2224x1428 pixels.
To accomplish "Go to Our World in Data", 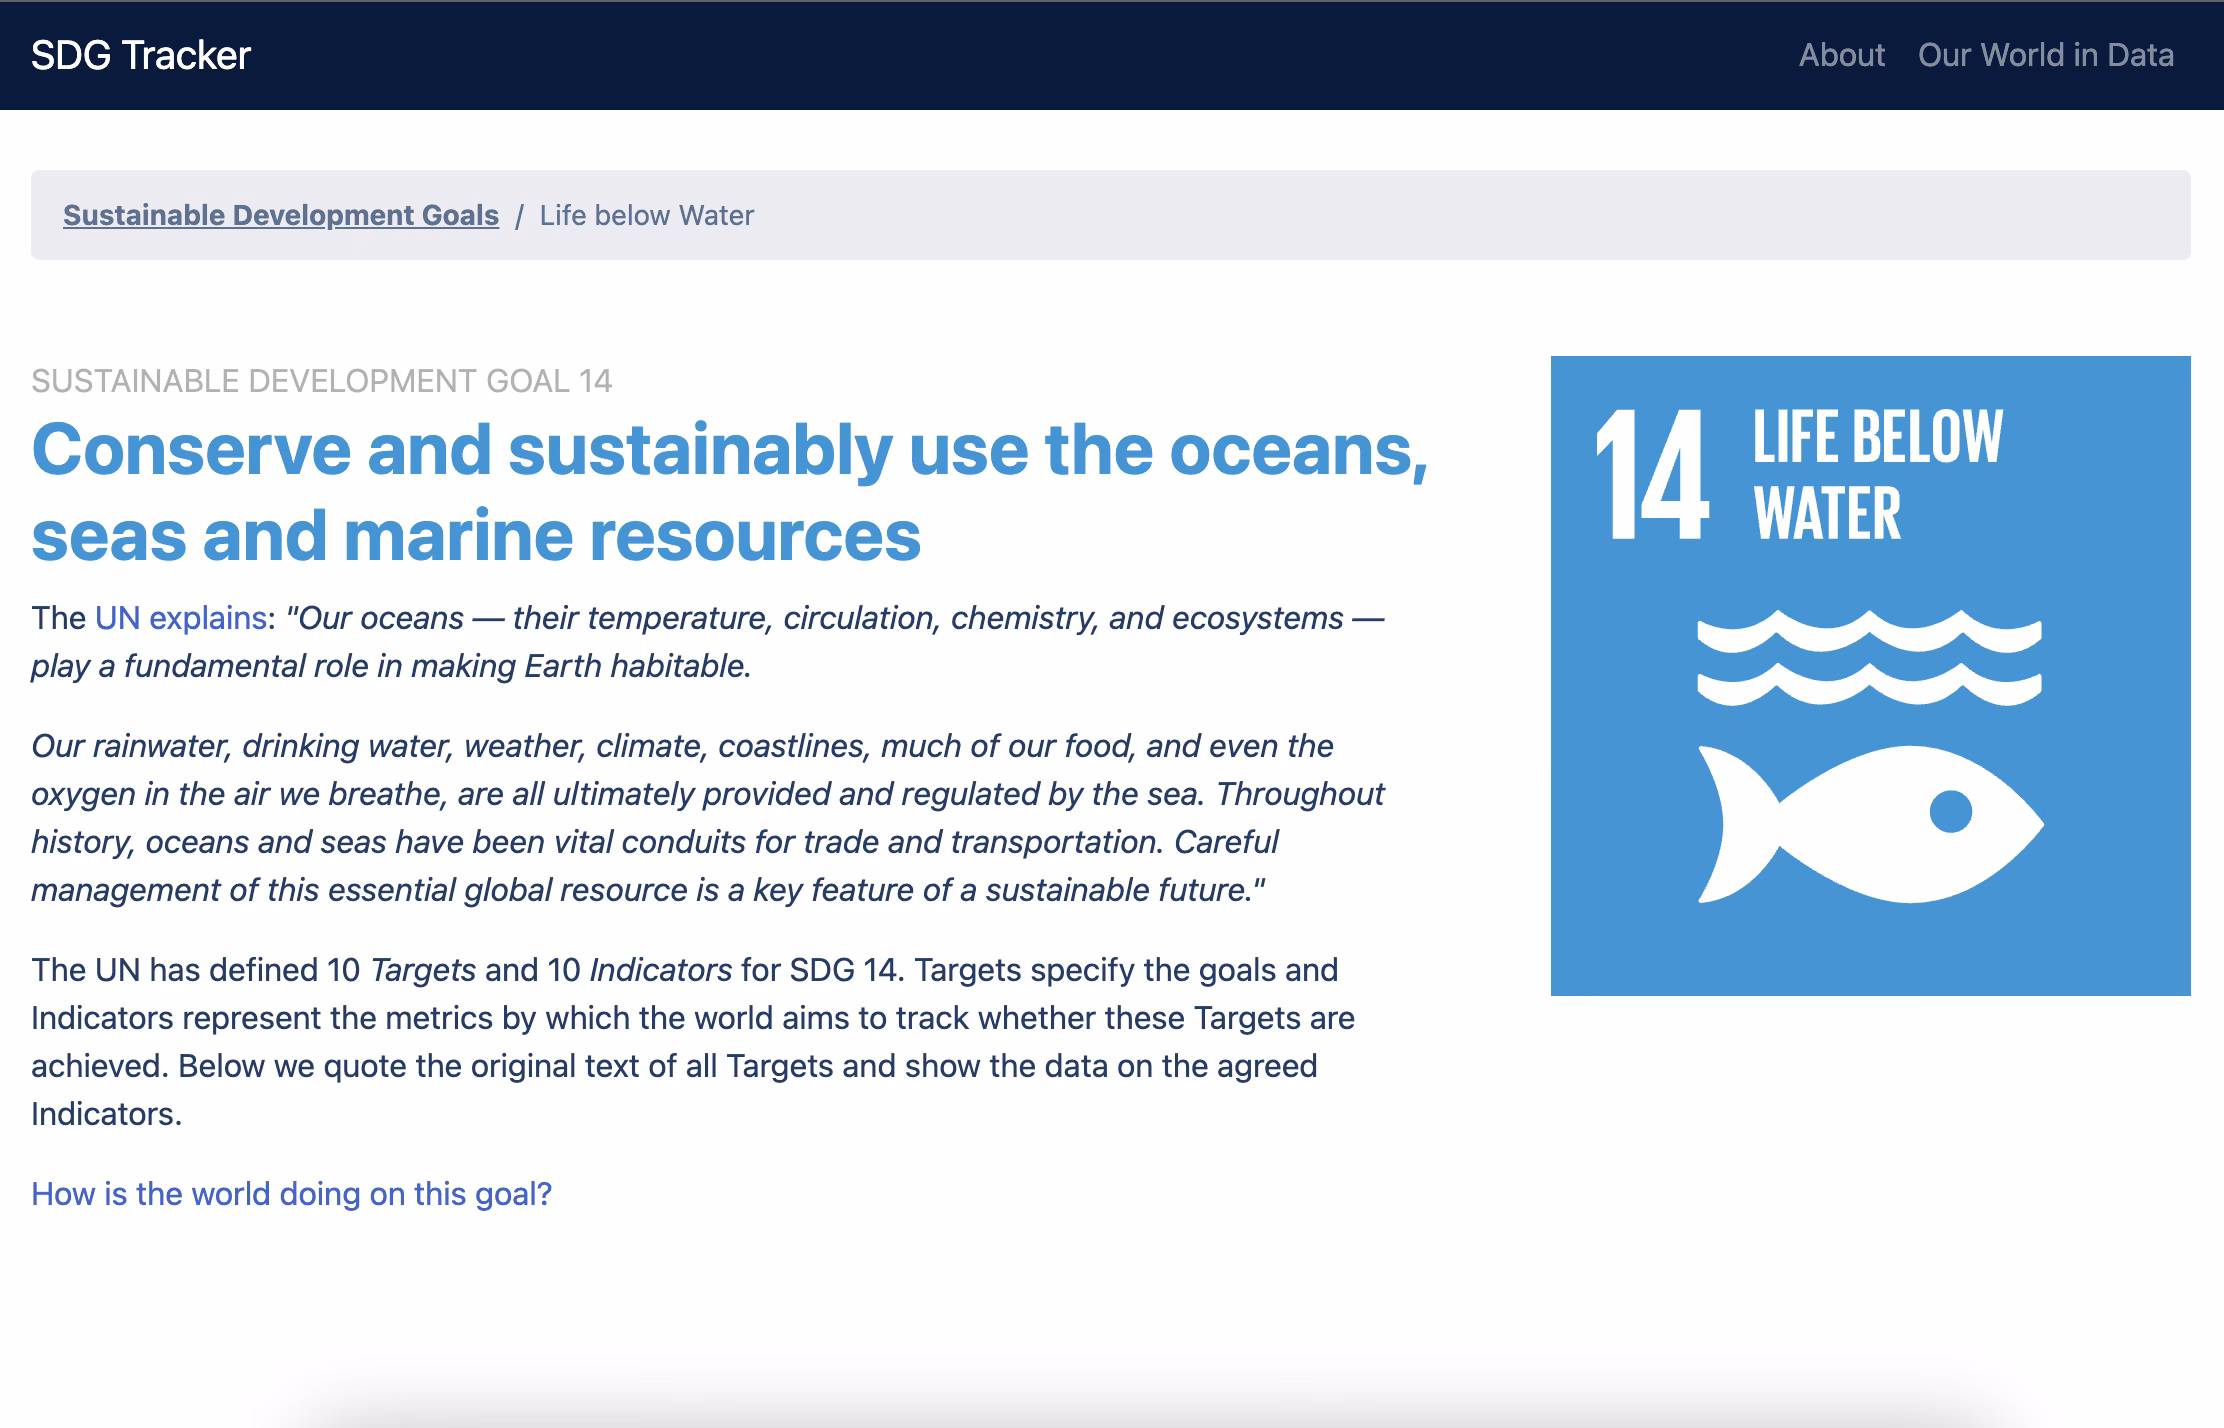I will [2045, 55].
